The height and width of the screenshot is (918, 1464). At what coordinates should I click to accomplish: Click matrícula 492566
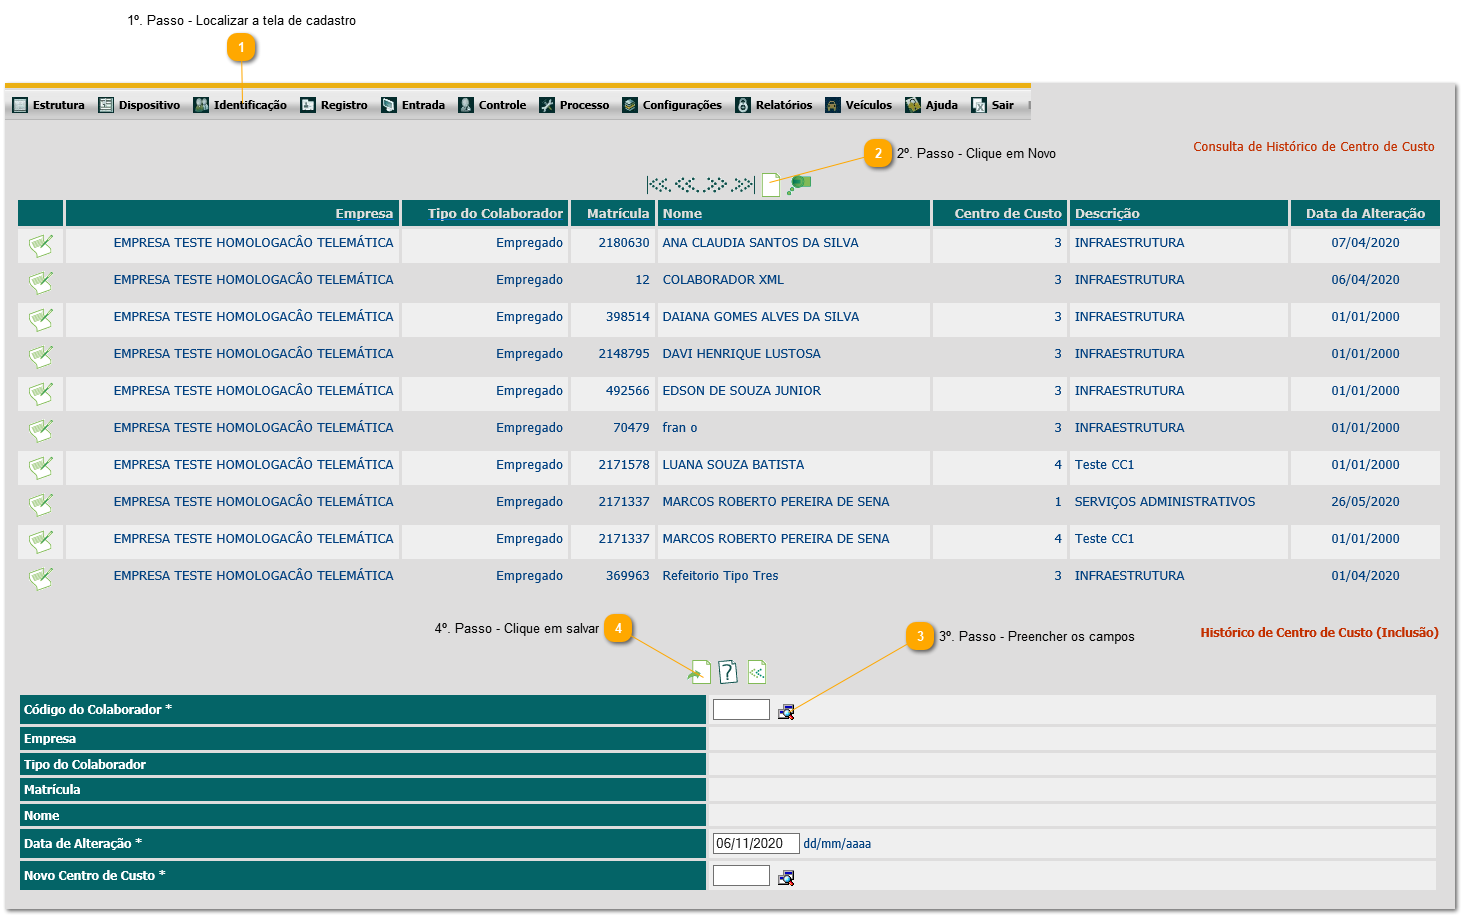pos(627,391)
